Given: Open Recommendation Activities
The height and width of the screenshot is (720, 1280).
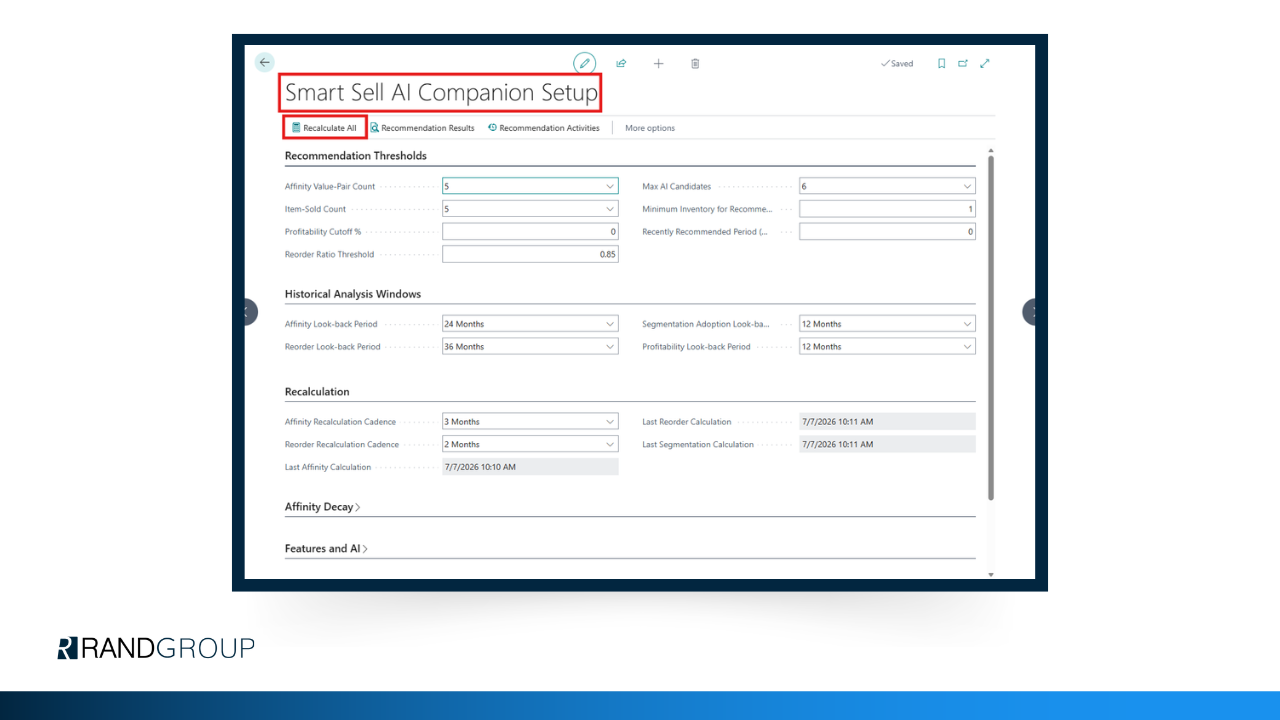Looking at the screenshot, I should click(x=544, y=128).
